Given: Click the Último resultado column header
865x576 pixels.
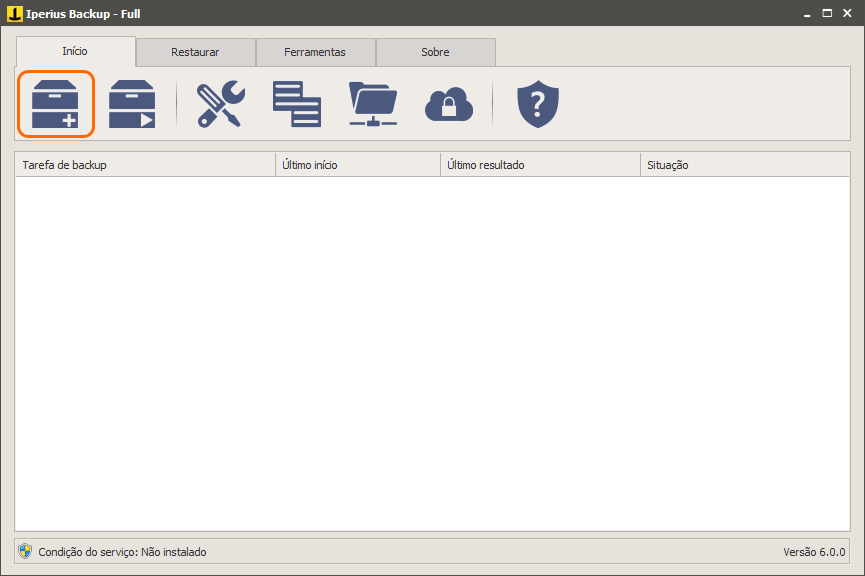Looking at the screenshot, I should click(x=541, y=165).
